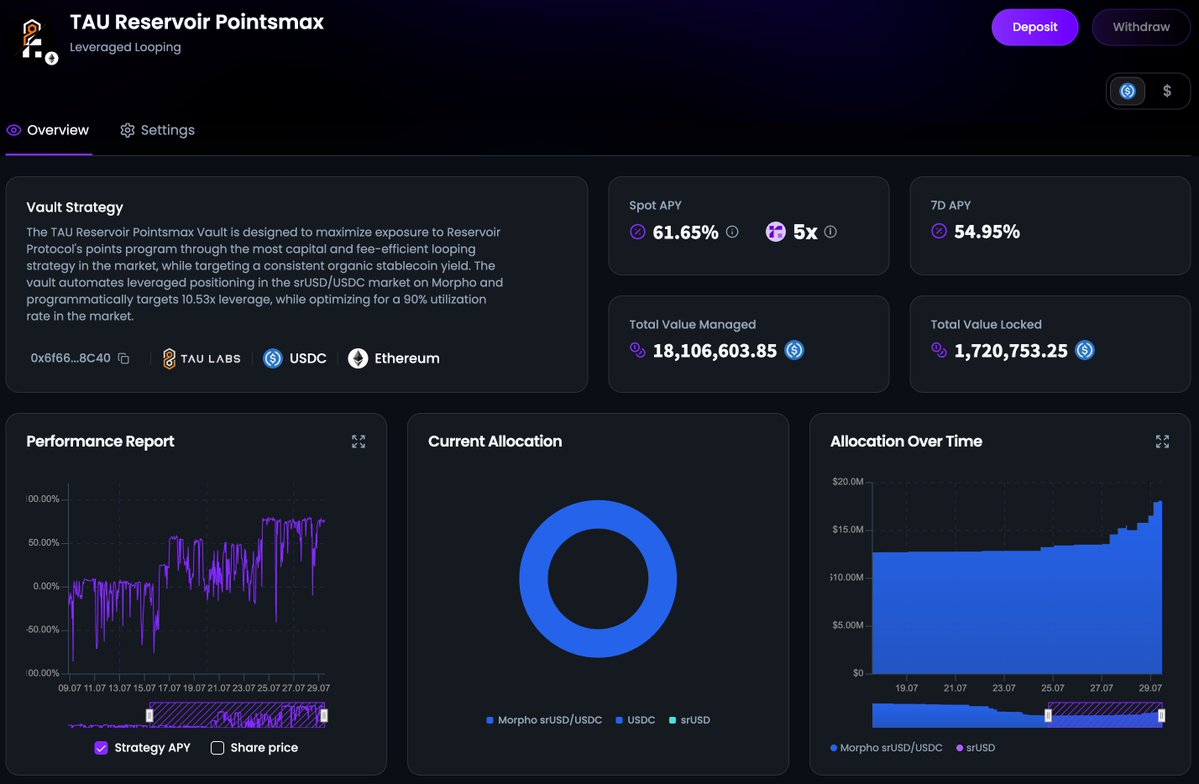Viewport: 1199px width, 784px height.
Task: Click the 54.95% 7D APY value
Action: tap(986, 231)
